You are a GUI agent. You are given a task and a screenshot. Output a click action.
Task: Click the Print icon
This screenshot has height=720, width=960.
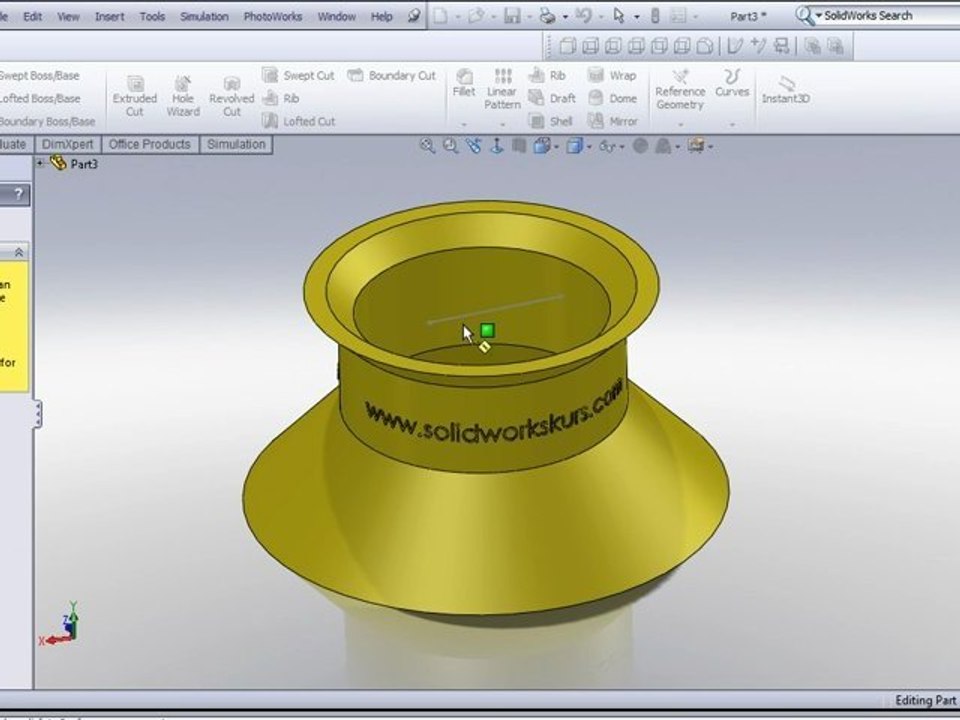click(x=547, y=15)
